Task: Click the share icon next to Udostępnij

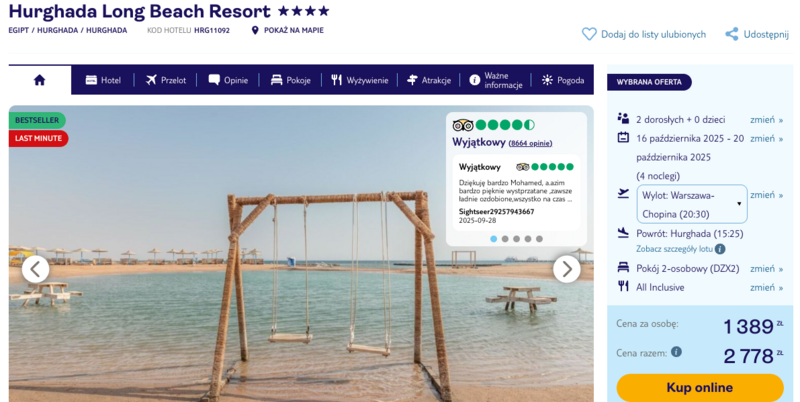Action: click(x=732, y=34)
